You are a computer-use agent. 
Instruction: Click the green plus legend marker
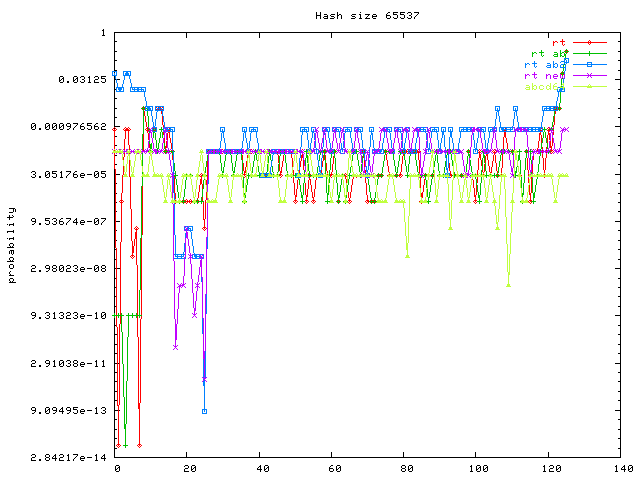click(x=590, y=53)
